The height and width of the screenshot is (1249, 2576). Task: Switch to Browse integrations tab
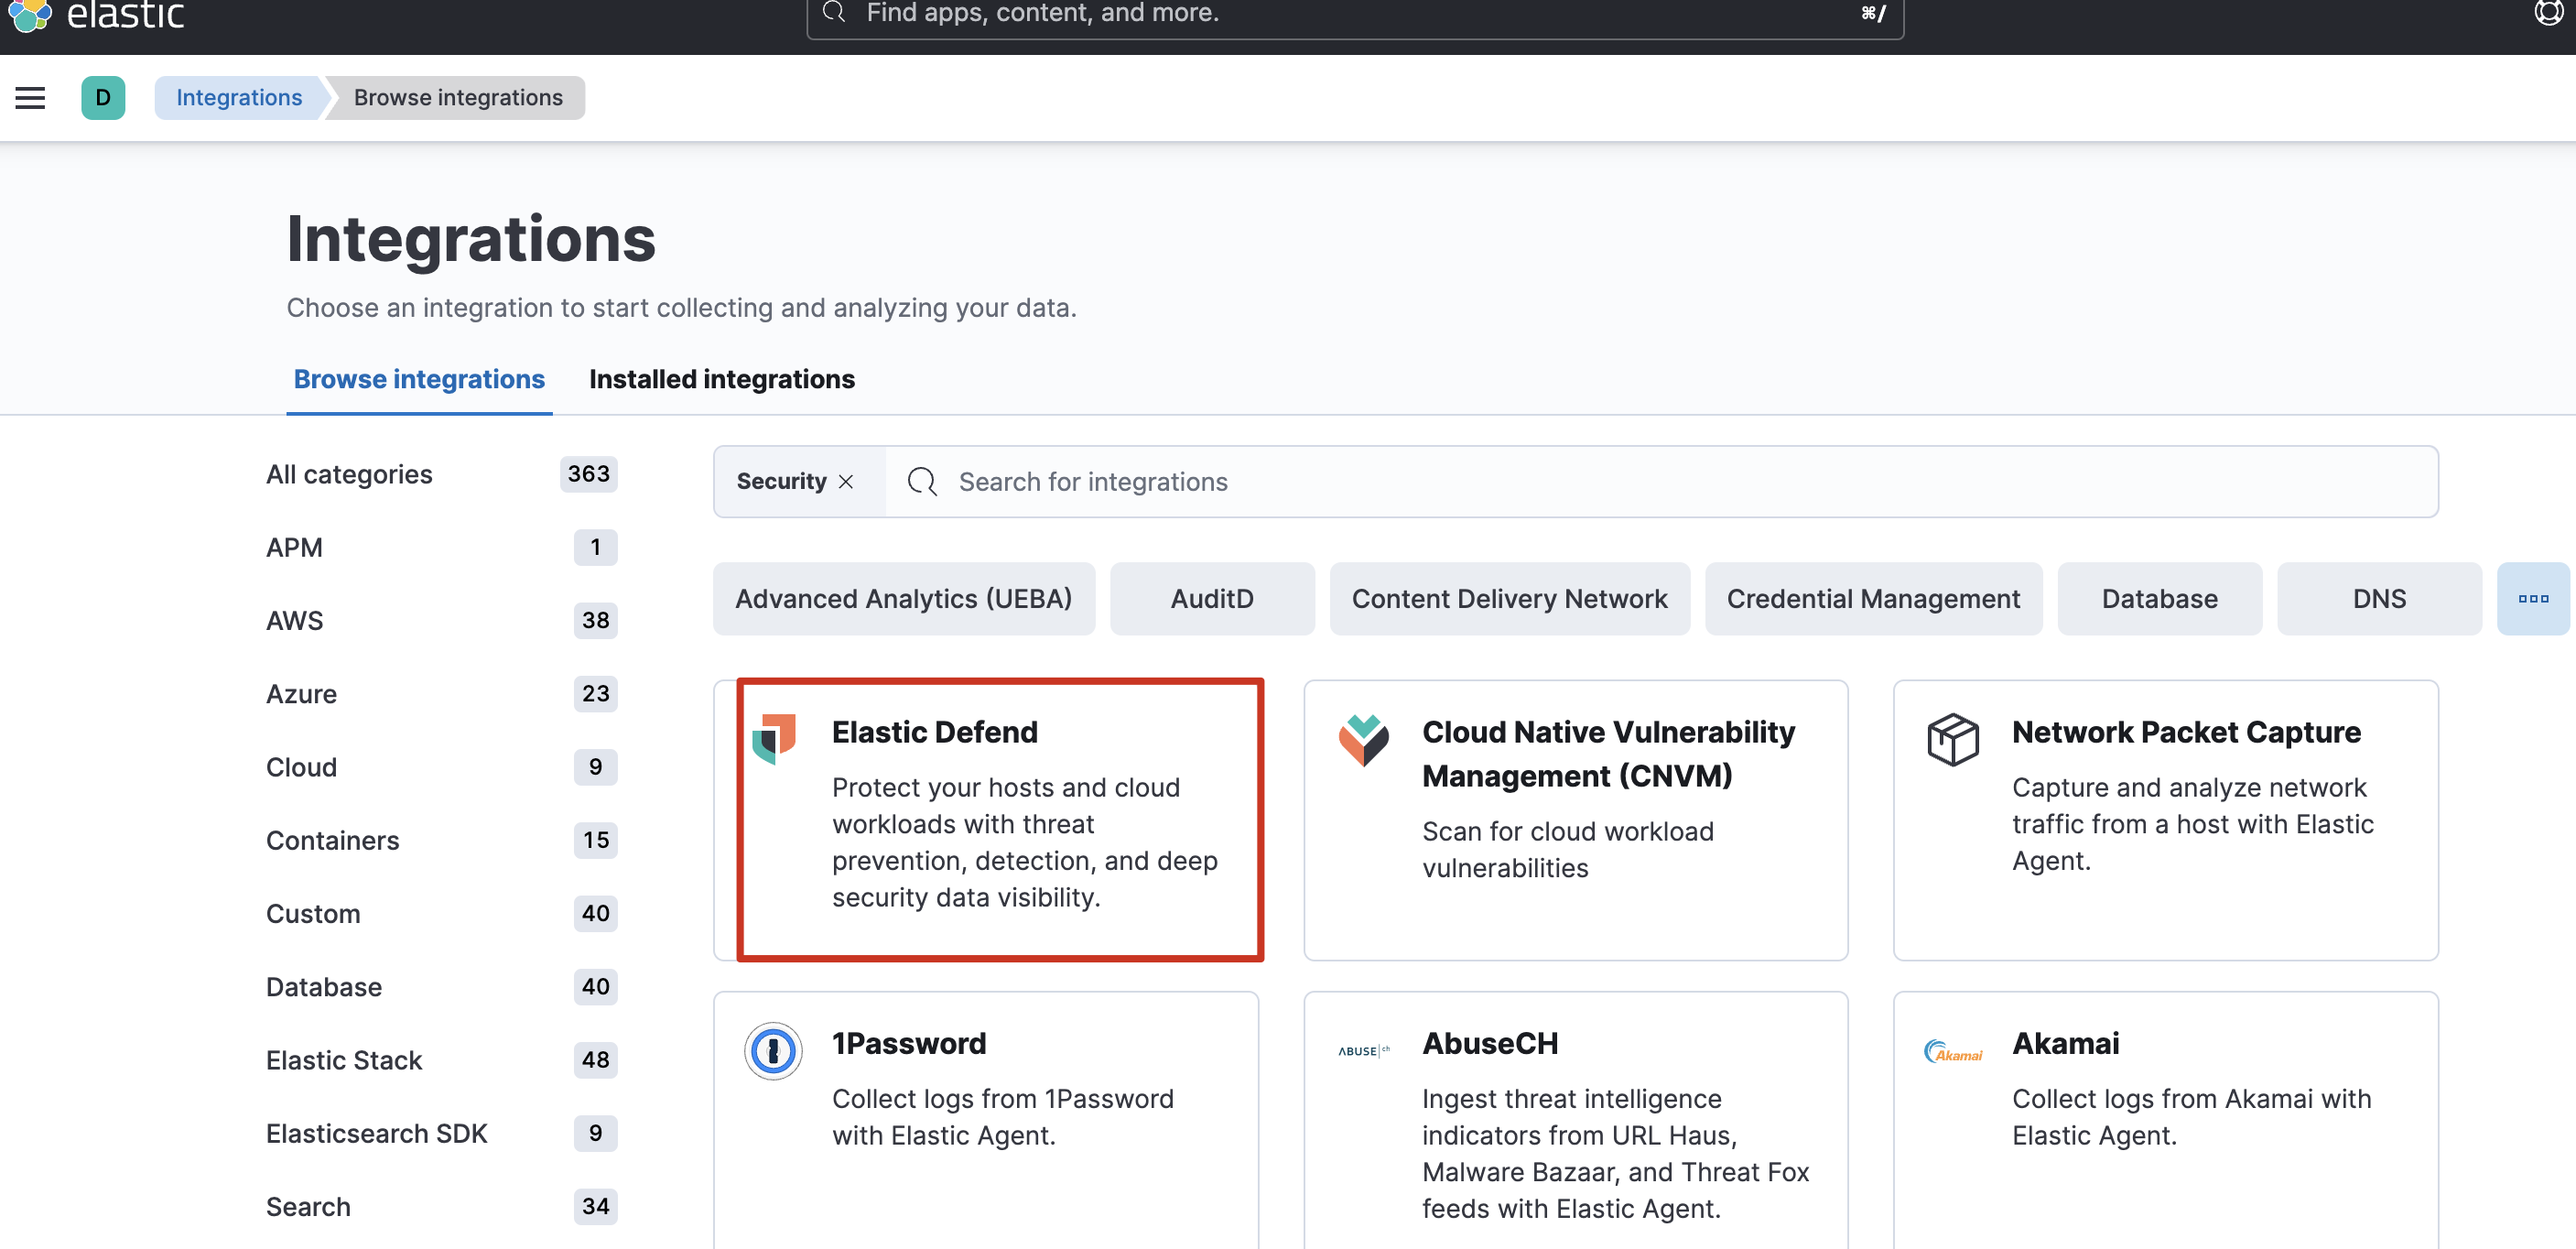(x=419, y=379)
